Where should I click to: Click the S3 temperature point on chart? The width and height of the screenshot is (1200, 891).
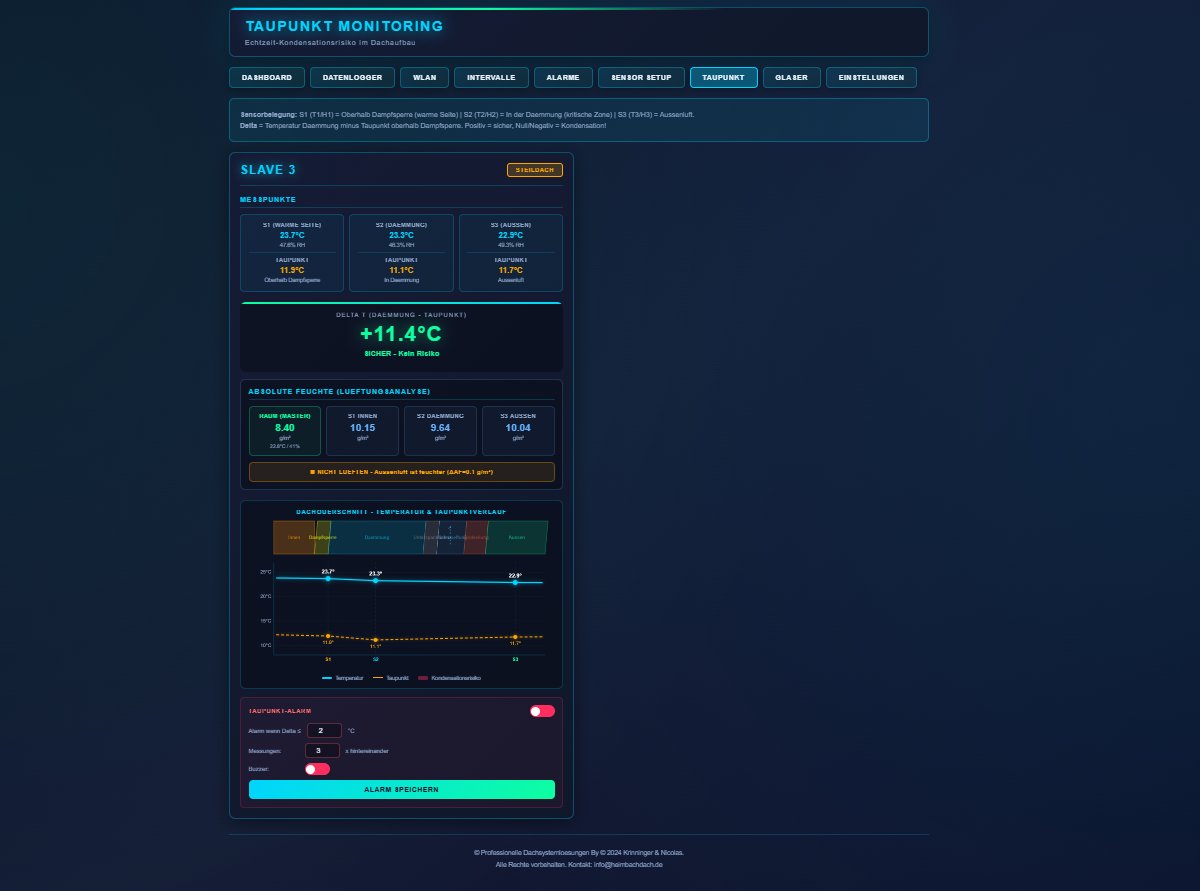coord(515,582)
